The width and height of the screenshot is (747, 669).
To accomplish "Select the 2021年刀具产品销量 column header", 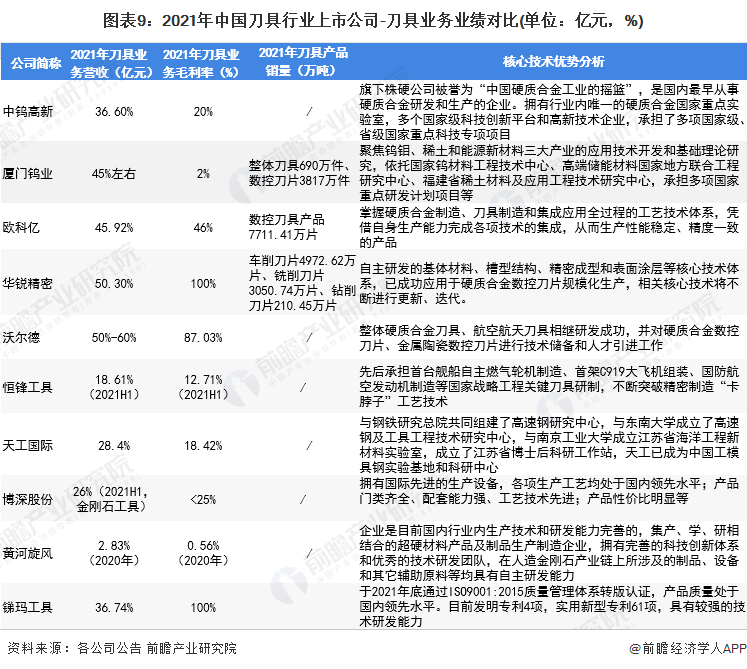I will click(x=303, y=61).
